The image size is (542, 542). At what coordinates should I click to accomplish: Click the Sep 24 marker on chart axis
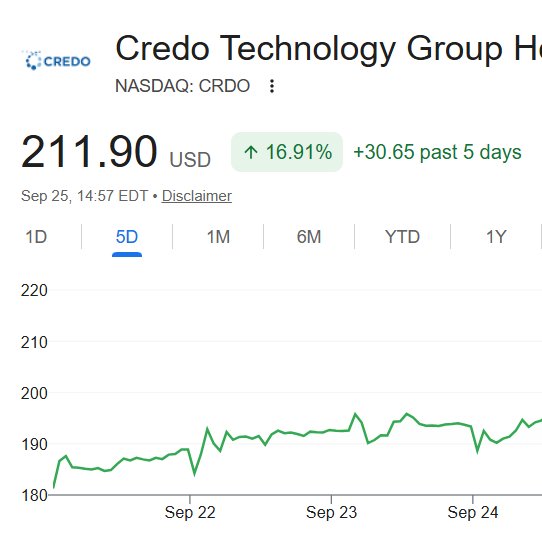point(473,512)
